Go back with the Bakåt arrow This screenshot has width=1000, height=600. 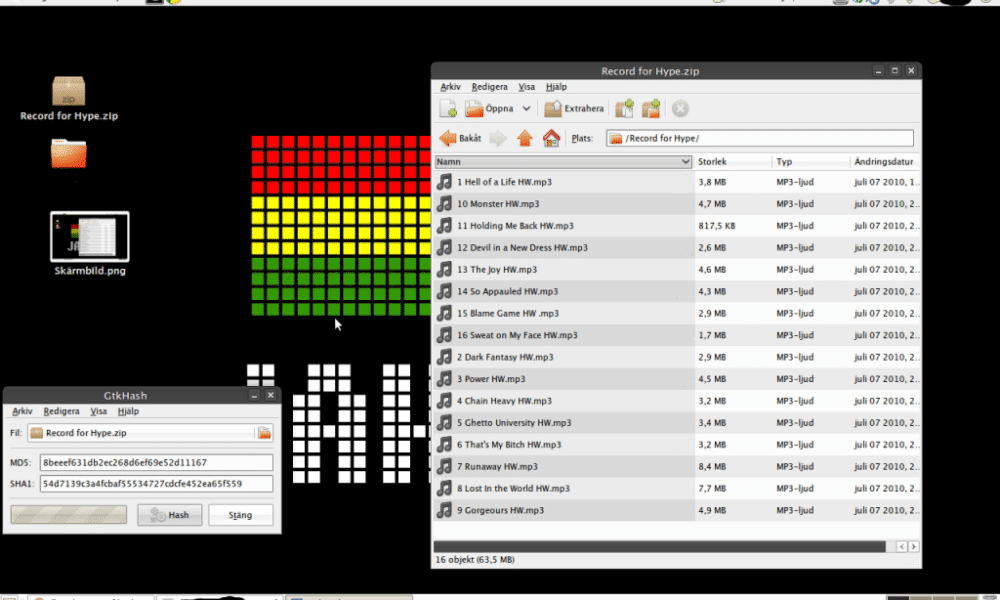461,138
